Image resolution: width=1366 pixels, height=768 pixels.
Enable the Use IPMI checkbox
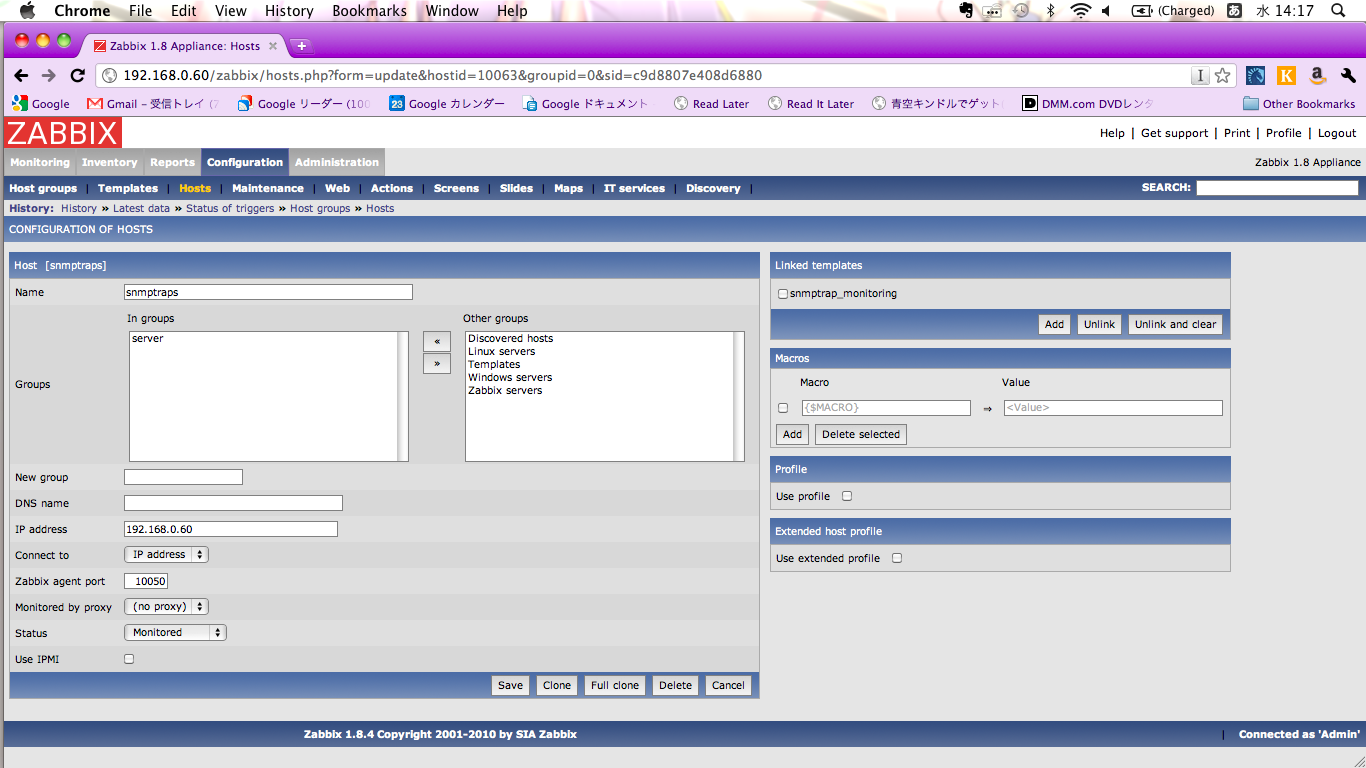coord(129,659)
